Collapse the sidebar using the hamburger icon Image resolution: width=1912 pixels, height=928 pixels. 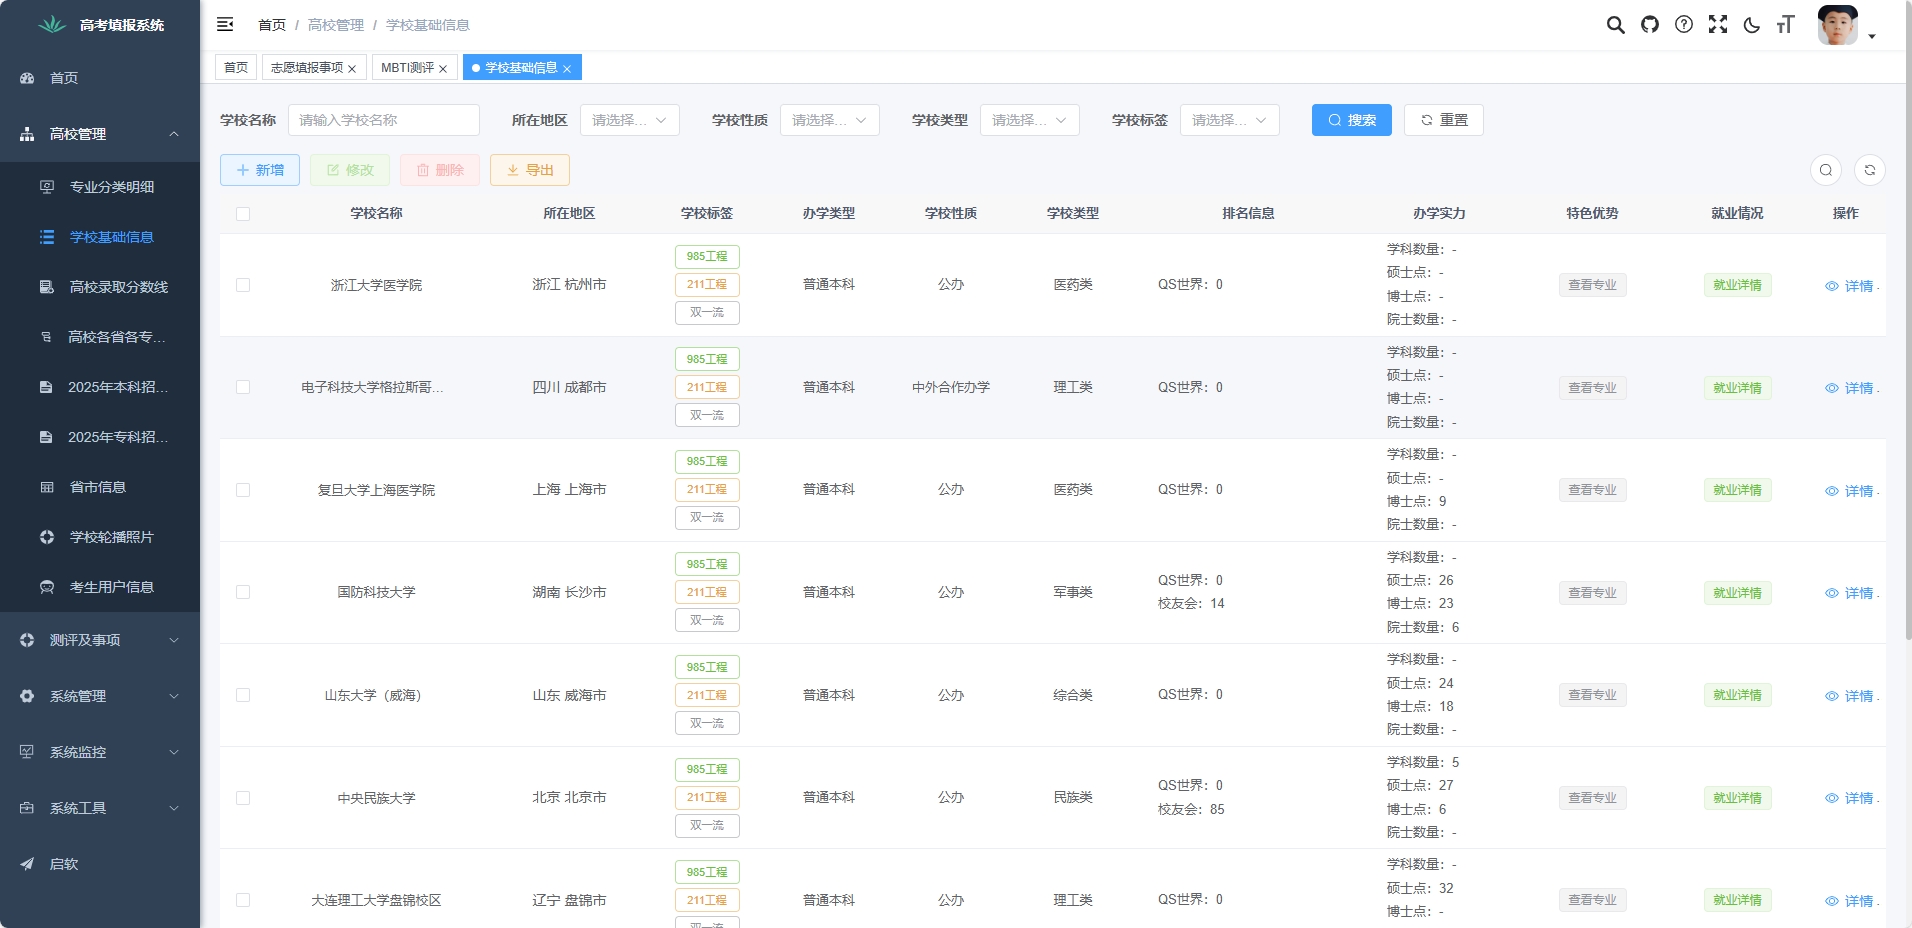tap(226, 24)
